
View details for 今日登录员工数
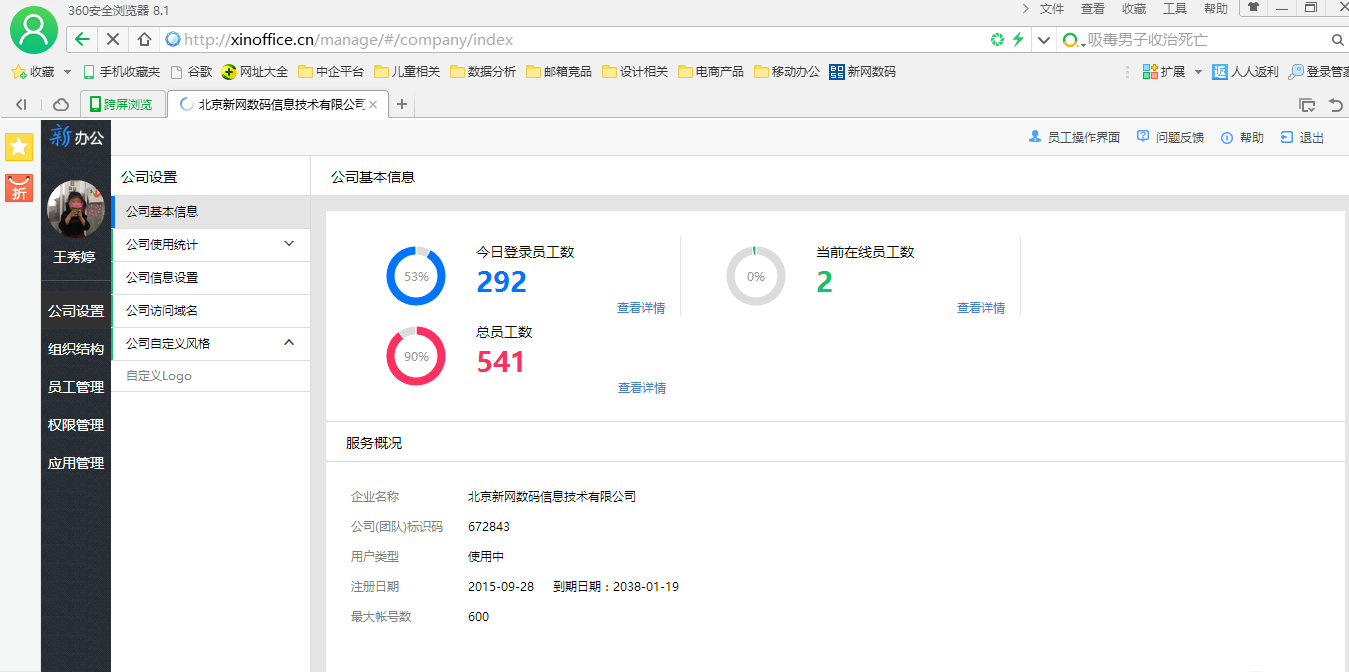tap(641, 308)
